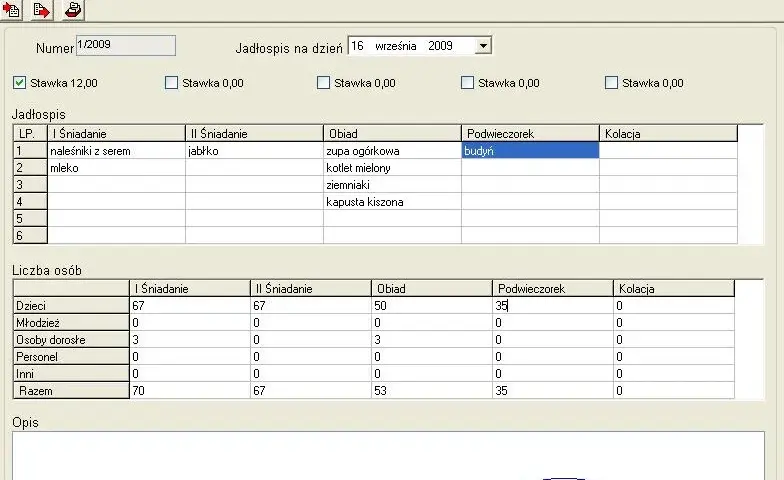Click the Numer field showing 1/2009

pos(126,46)
